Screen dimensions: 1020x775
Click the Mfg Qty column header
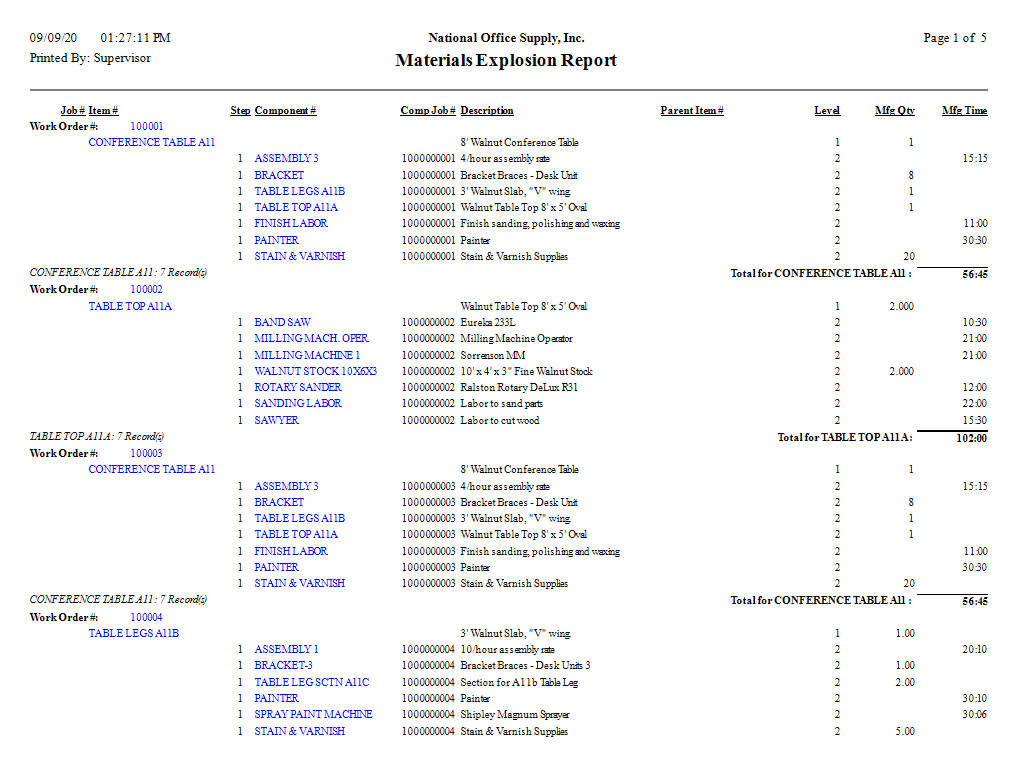pyautogui.click(x=894, y=111)
